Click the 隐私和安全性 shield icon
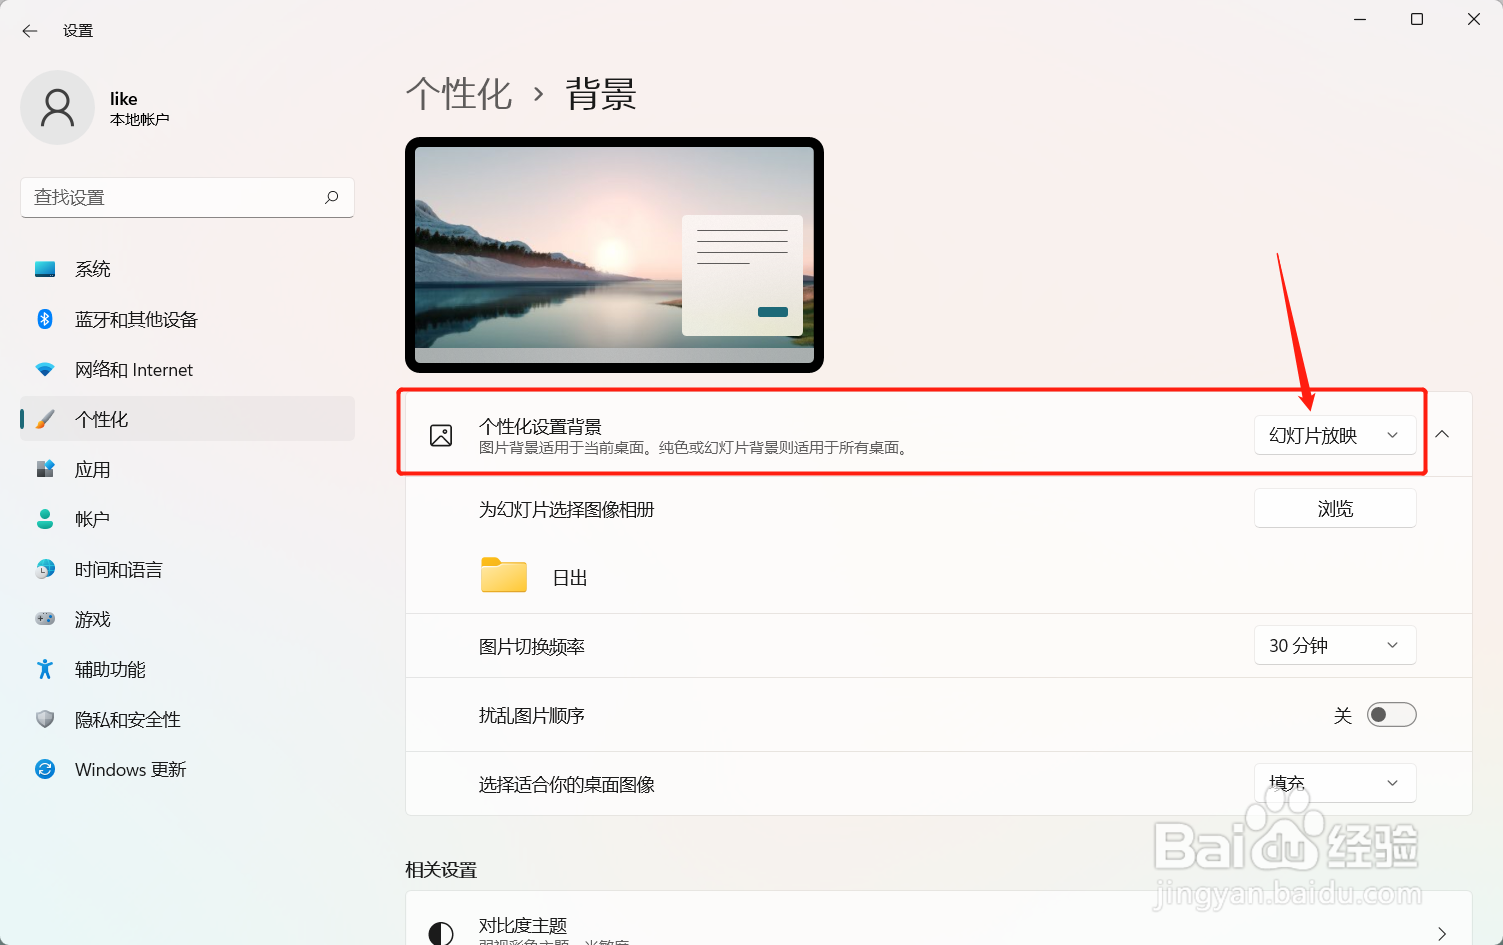This screenshot has height=945, width=1503. 45,719
